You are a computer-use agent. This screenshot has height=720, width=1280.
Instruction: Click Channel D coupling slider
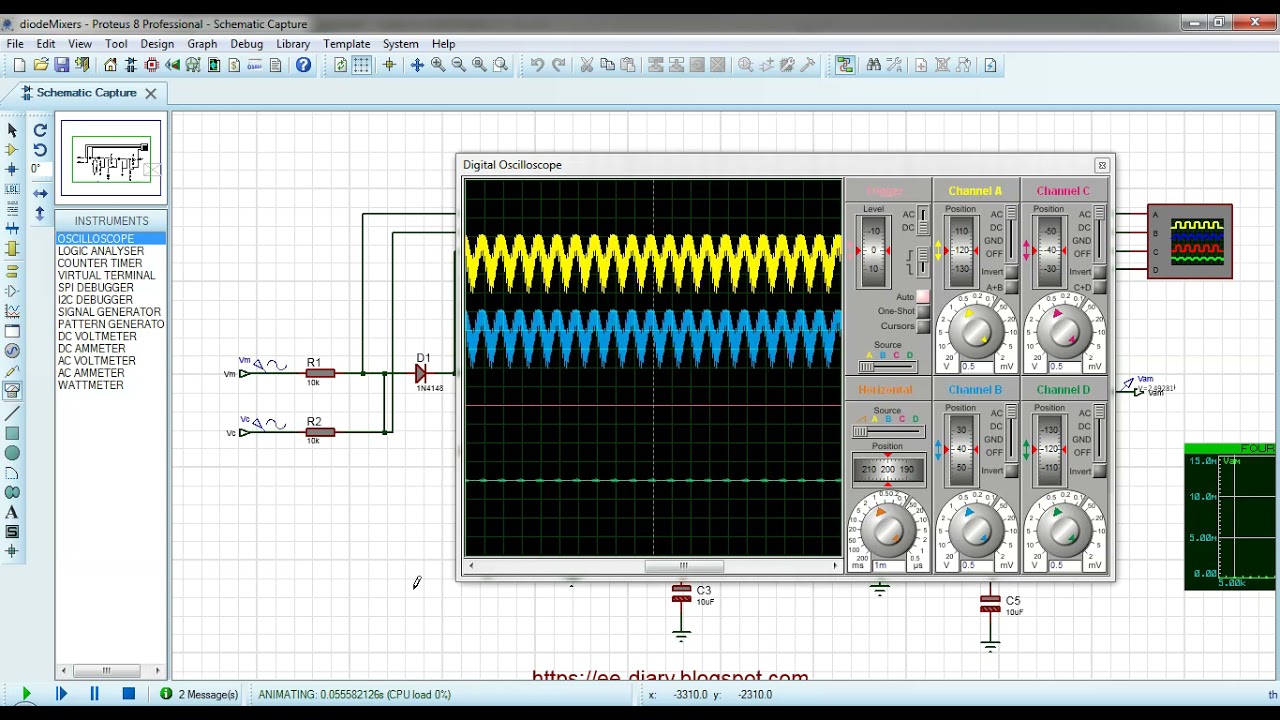(x=1099, y=435)
